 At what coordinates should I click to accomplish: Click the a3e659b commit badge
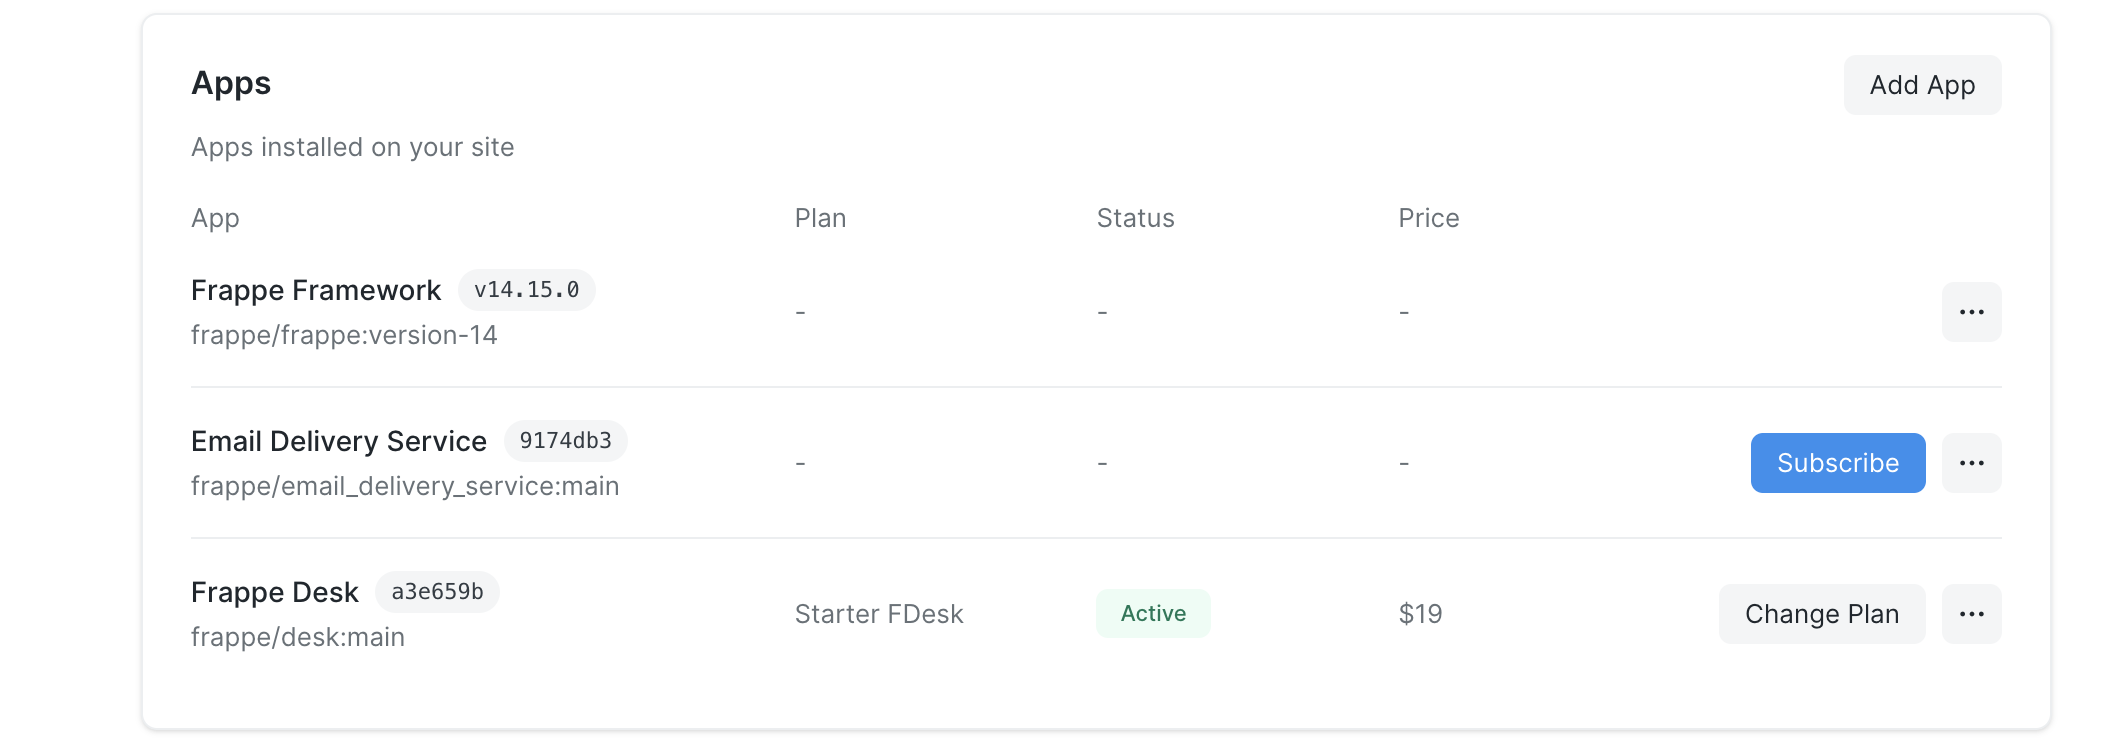coord(437,592)
